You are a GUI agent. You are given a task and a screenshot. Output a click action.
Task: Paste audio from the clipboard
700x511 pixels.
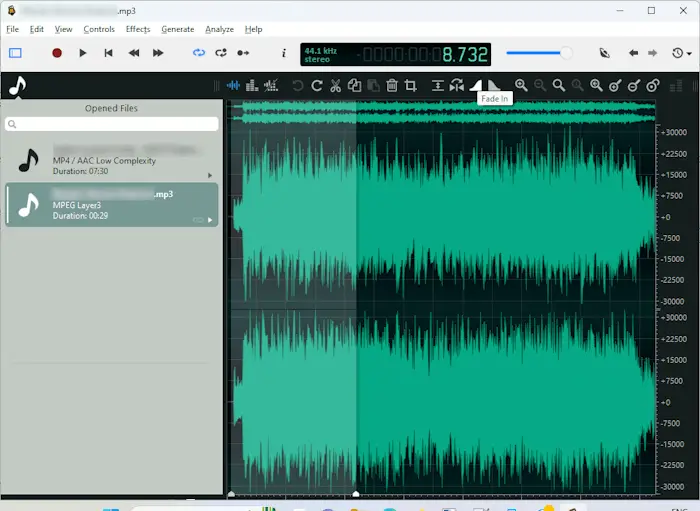point(373,85)
